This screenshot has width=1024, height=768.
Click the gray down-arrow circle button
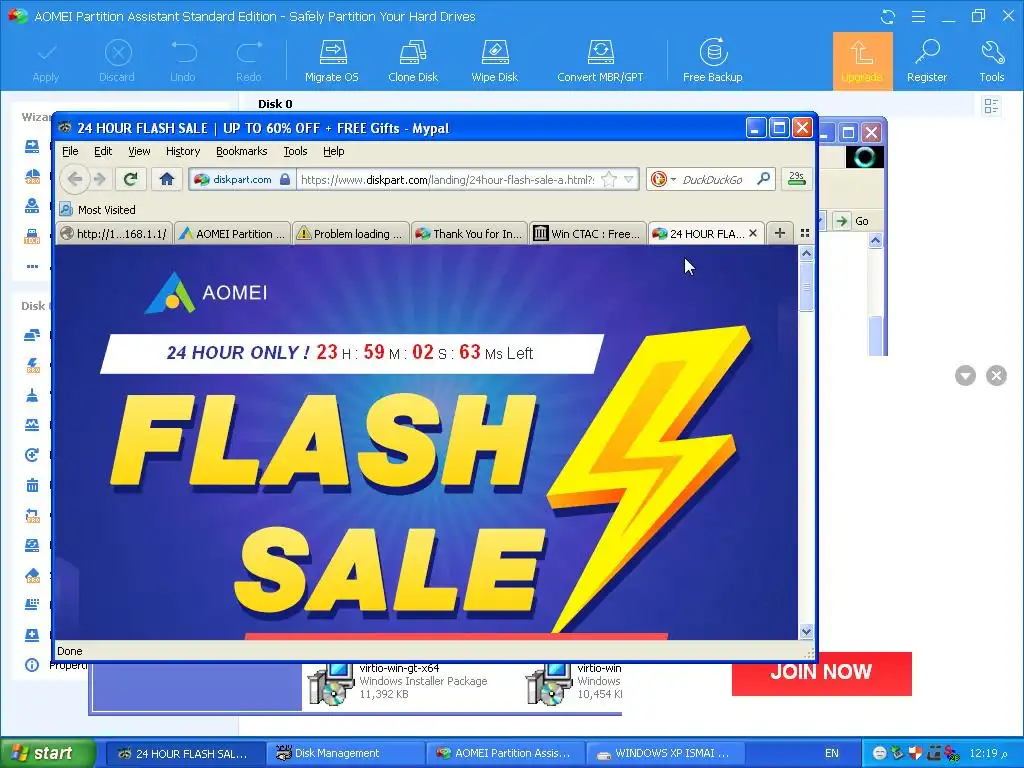point(965,376)
